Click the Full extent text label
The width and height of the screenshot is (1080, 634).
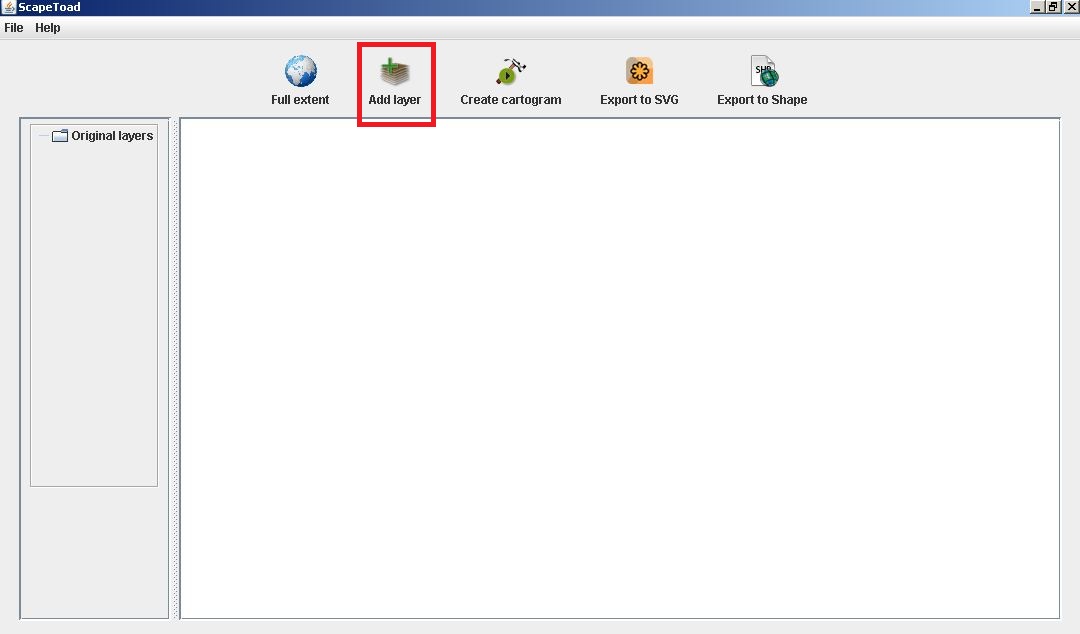300,100
